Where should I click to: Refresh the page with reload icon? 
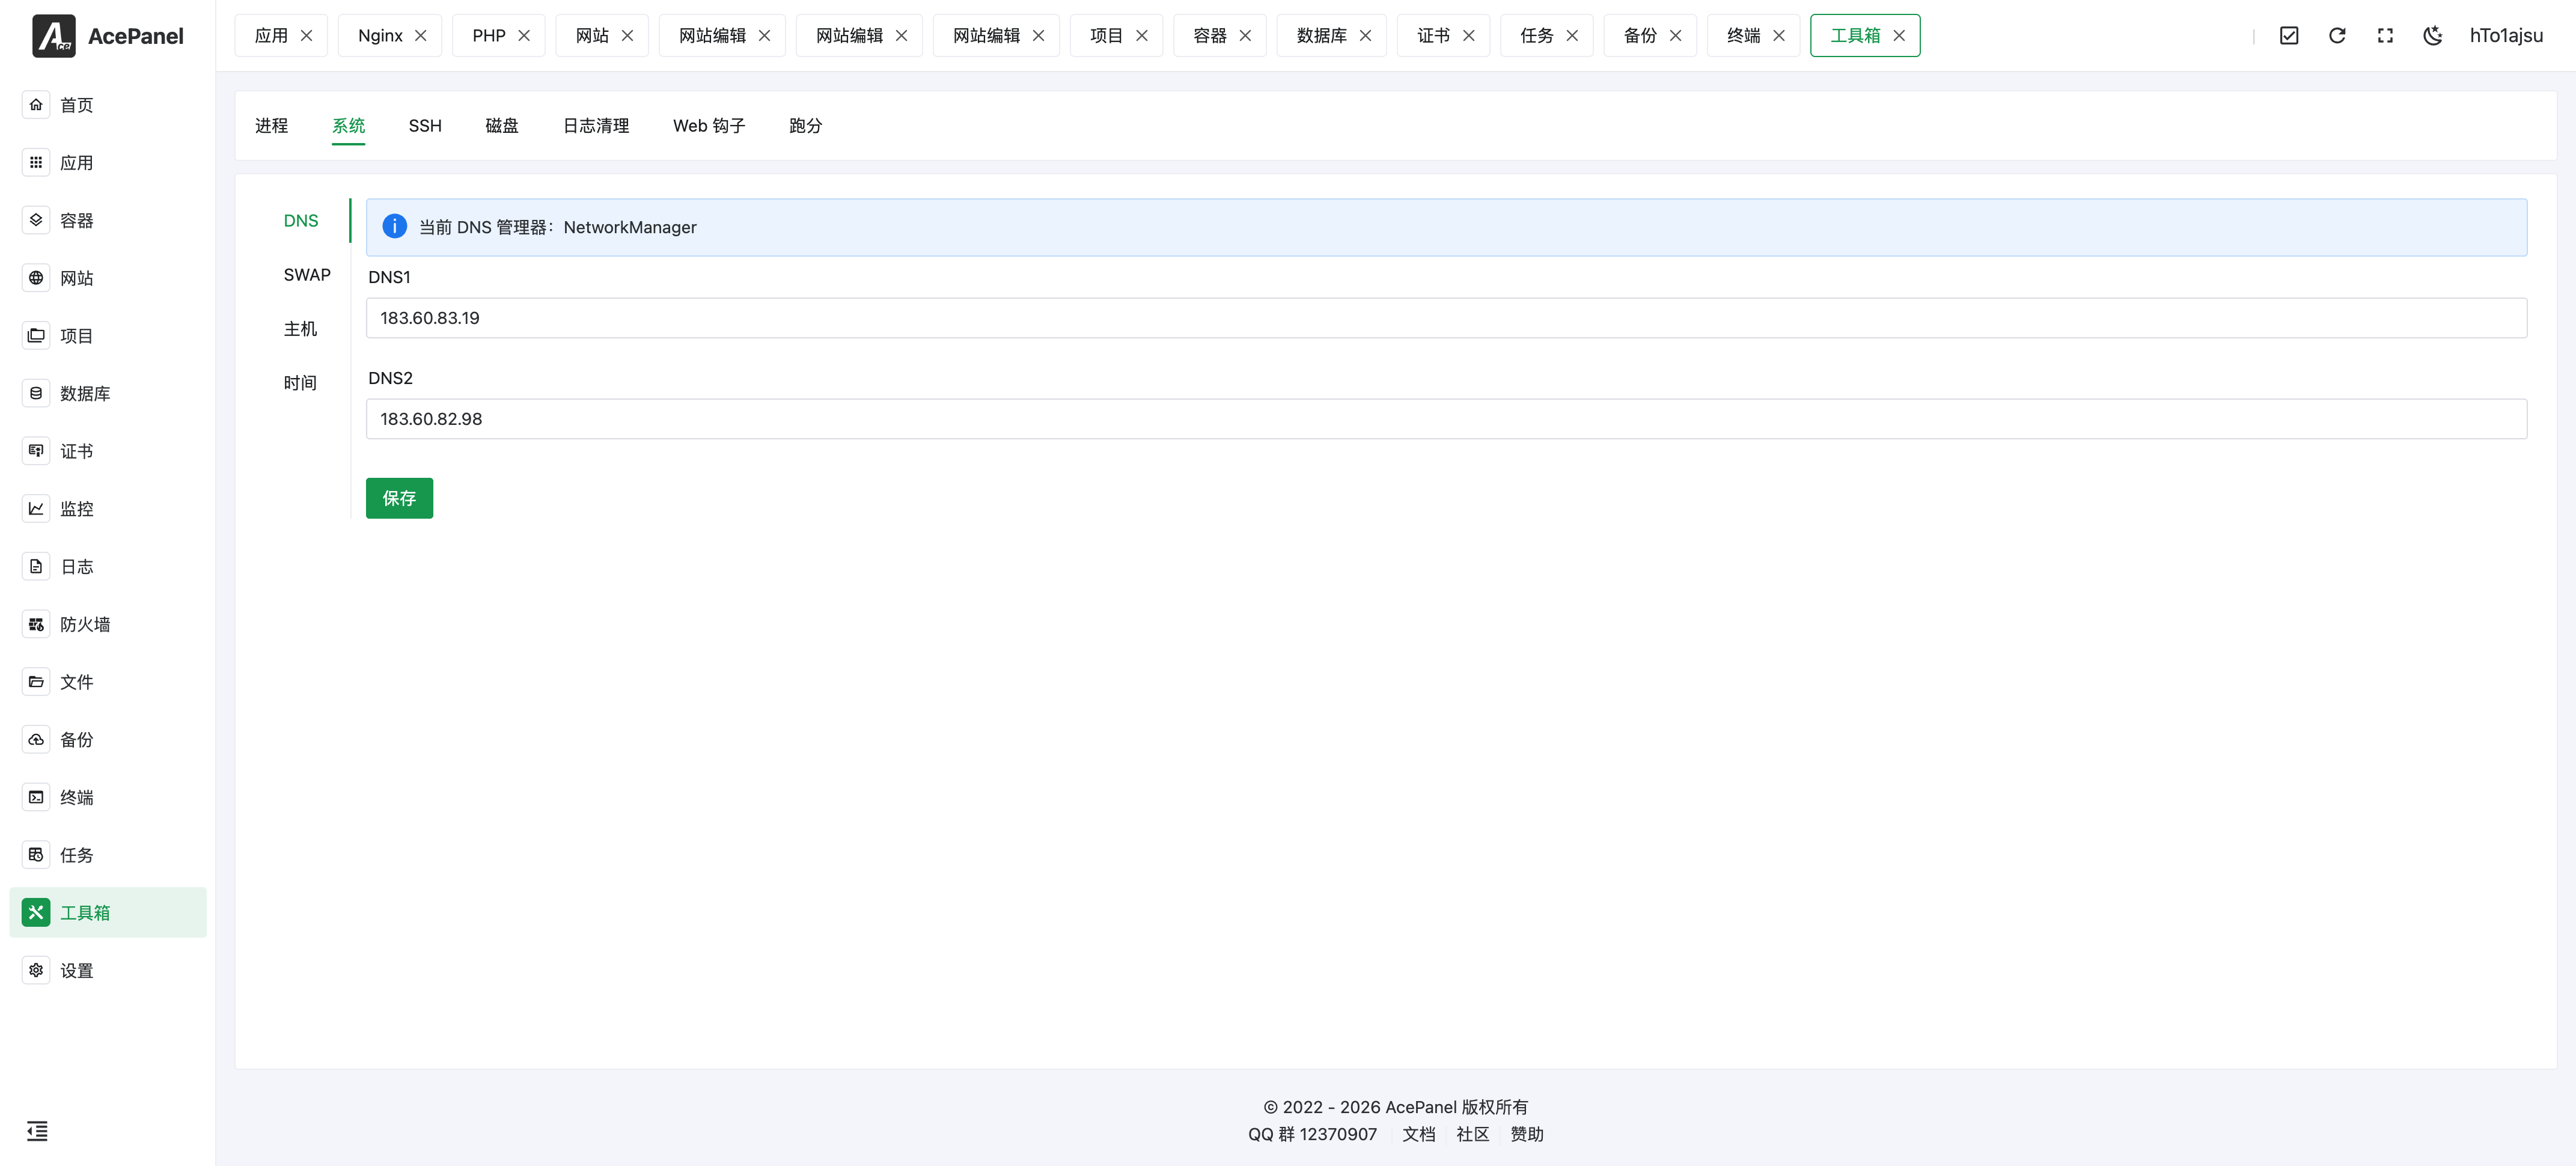tap(2337, 35)
